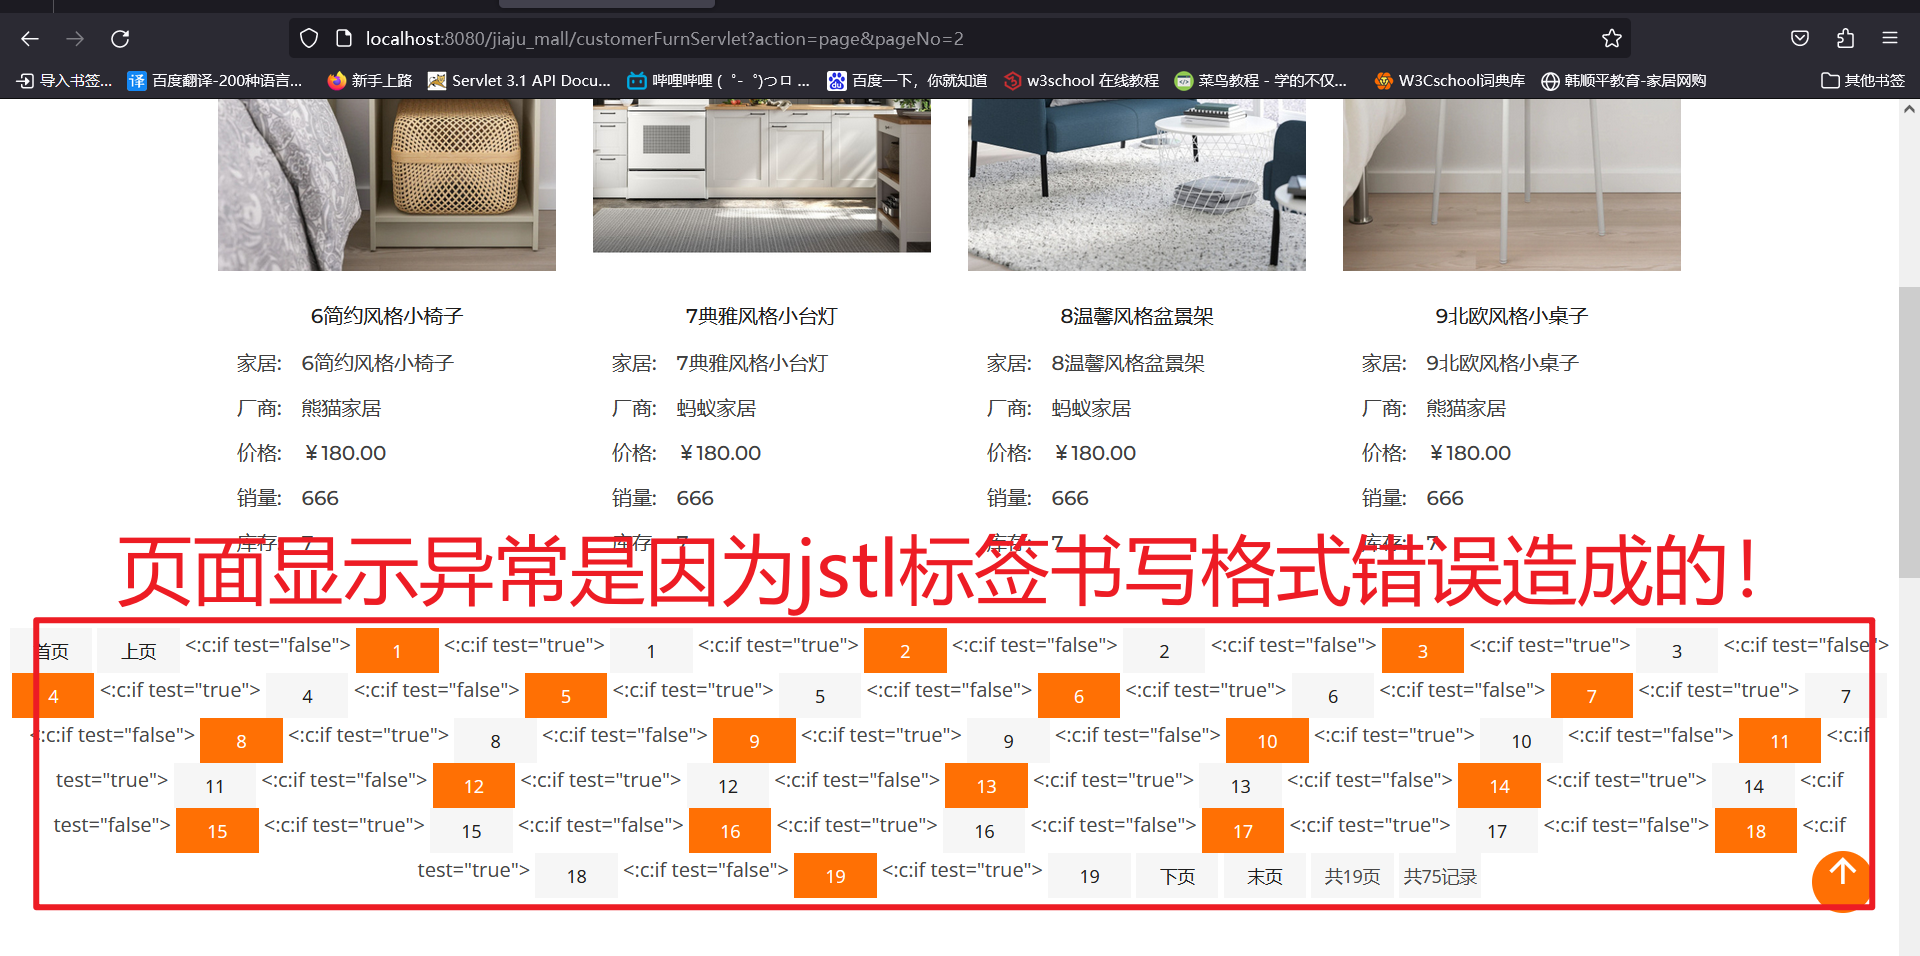Click orange page 12 button
The width and height of the screenshot is (1920, 956).
tap(474, 786)
